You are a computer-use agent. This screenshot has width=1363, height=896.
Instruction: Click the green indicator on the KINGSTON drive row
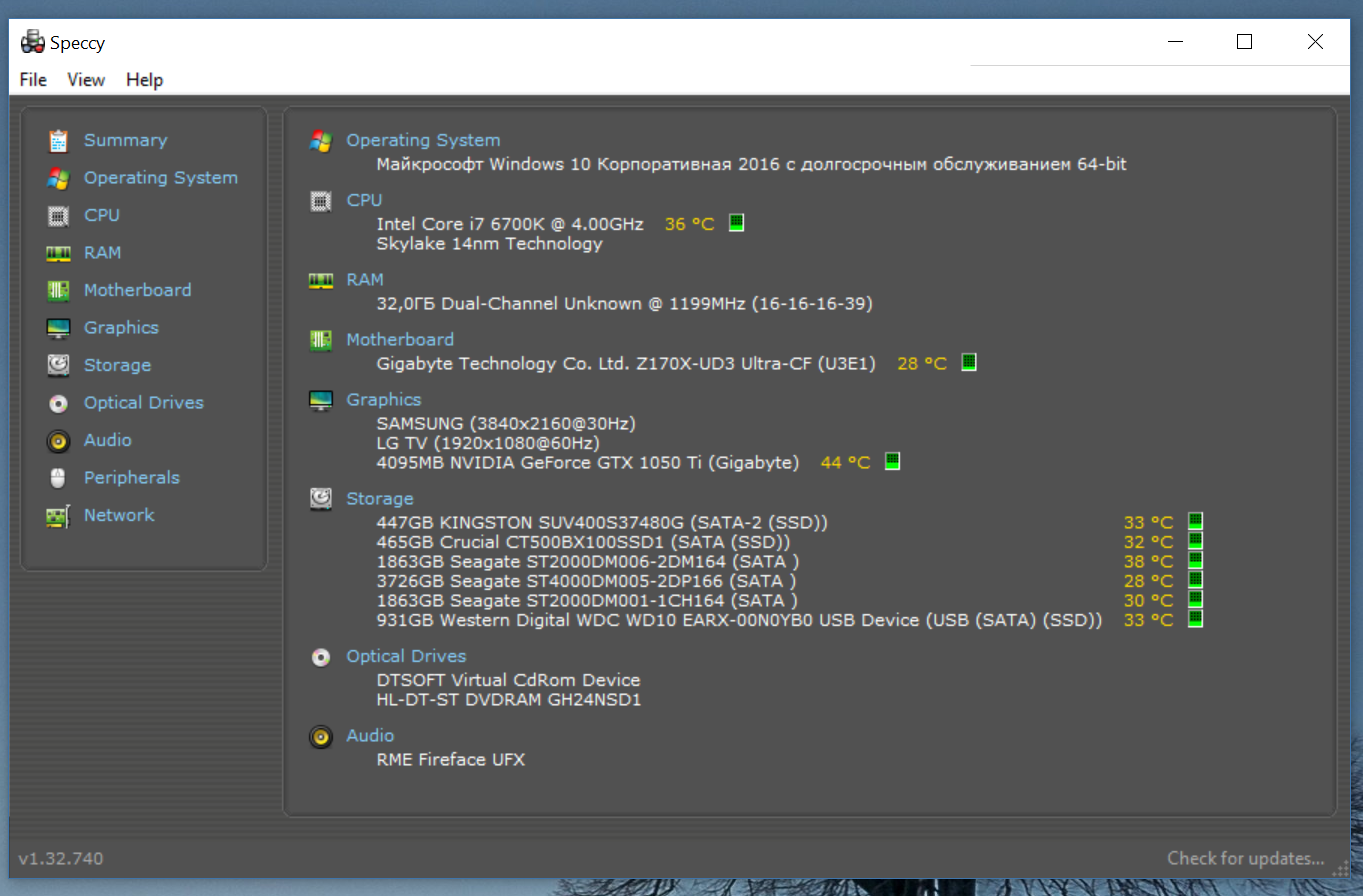(x=1195, y=521)
